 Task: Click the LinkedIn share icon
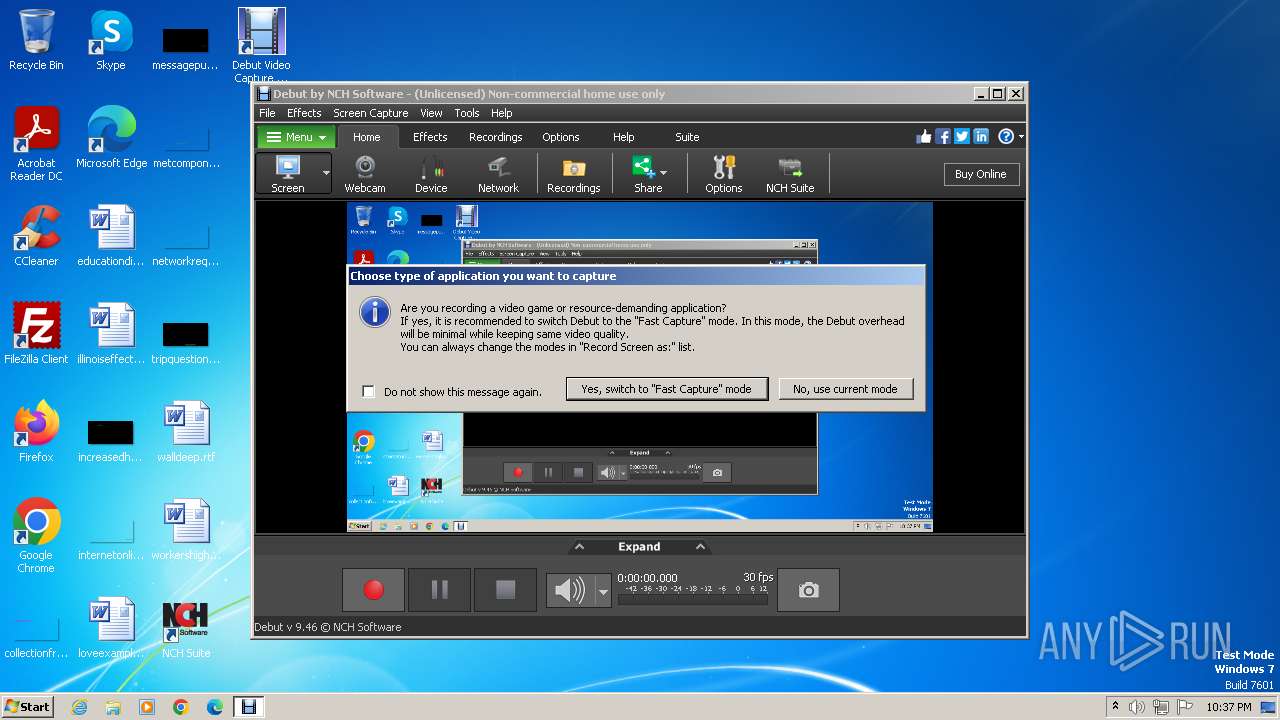click(x=981, y=137)
